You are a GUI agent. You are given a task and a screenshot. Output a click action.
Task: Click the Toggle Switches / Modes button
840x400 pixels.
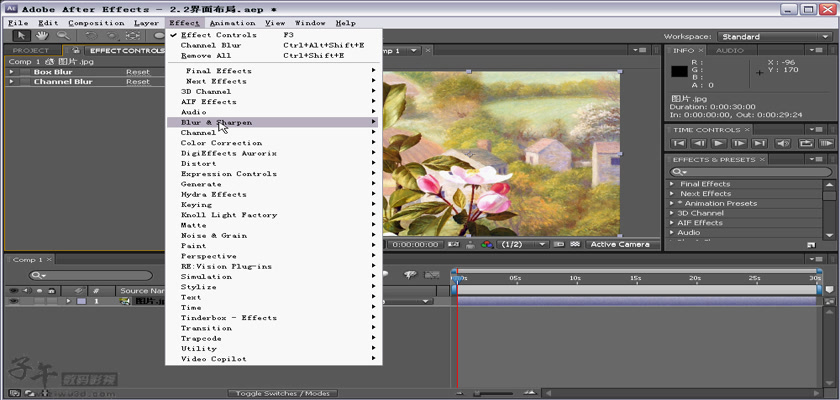(283, 393)
